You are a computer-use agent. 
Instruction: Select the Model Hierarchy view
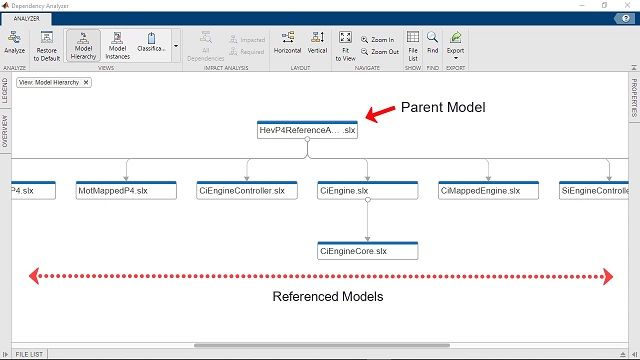83,46
